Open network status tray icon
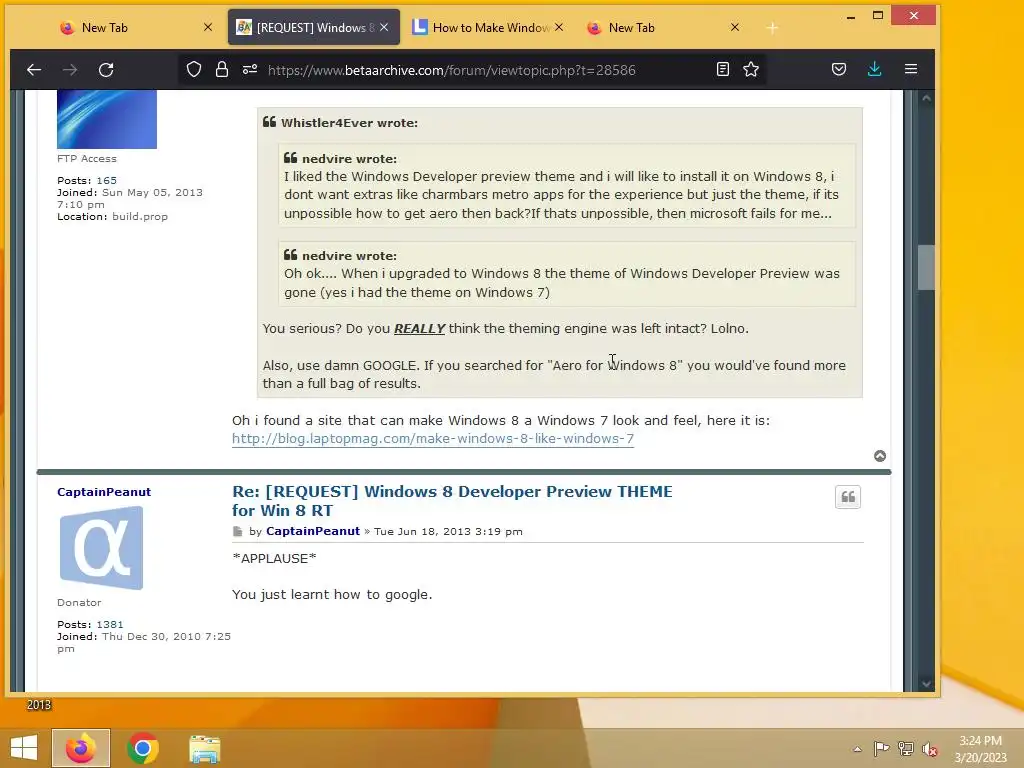The height and width of the screenshot is (768, 1024). (x=906, y=749)
